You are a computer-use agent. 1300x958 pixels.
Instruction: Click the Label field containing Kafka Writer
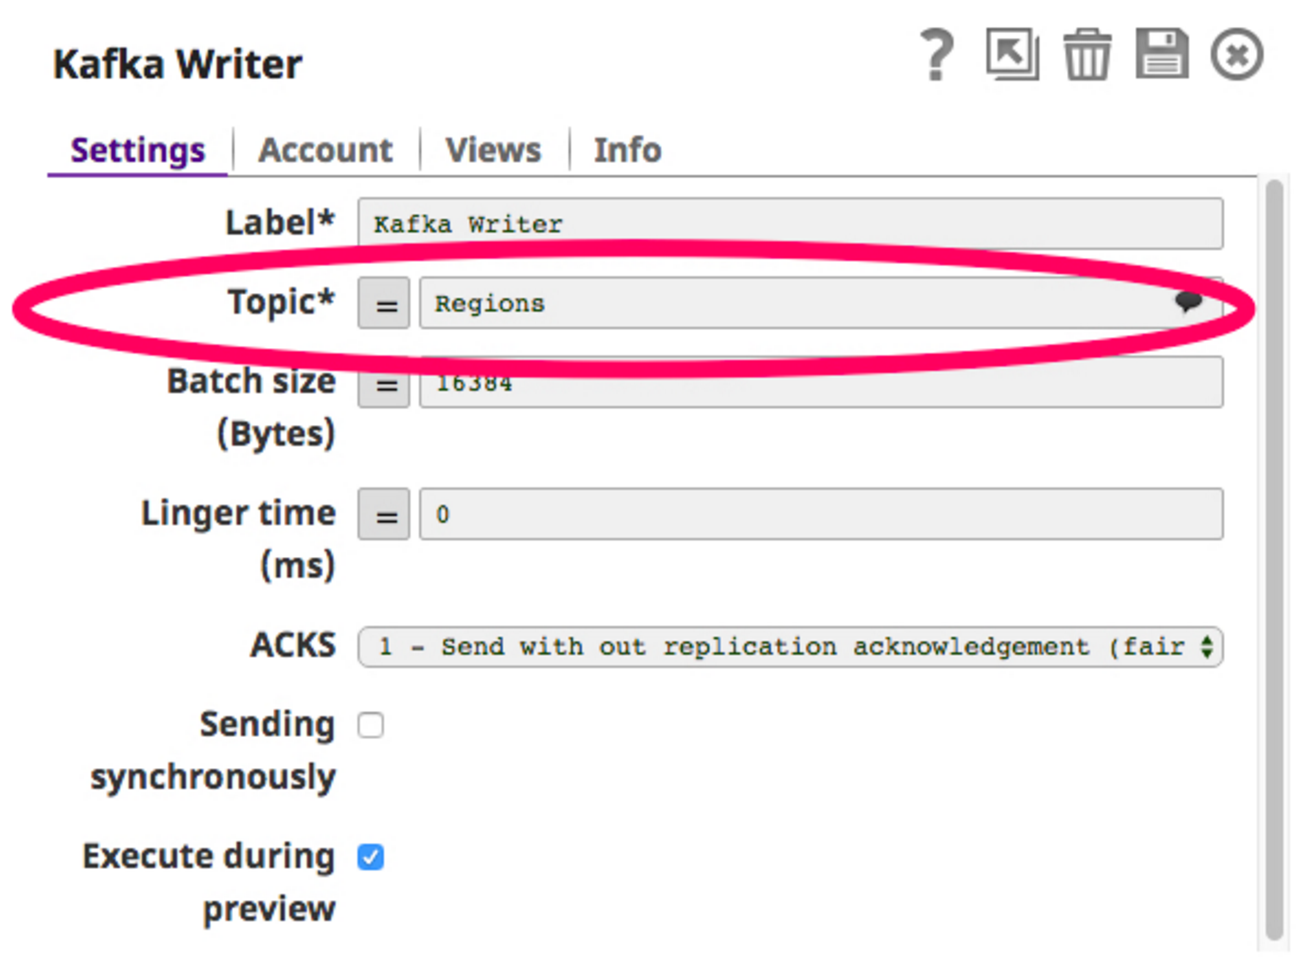[790, 223]
